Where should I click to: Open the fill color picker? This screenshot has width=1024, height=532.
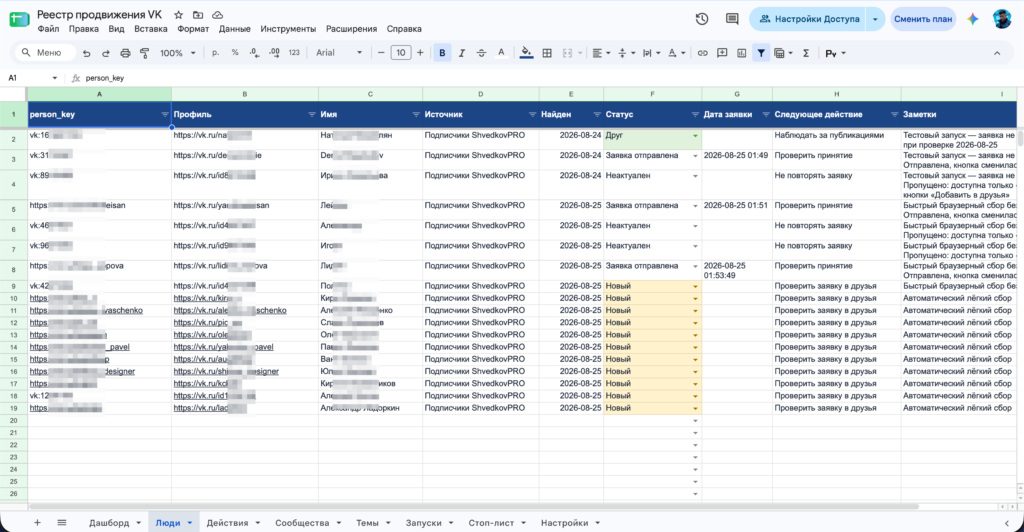tap(526, 53)
